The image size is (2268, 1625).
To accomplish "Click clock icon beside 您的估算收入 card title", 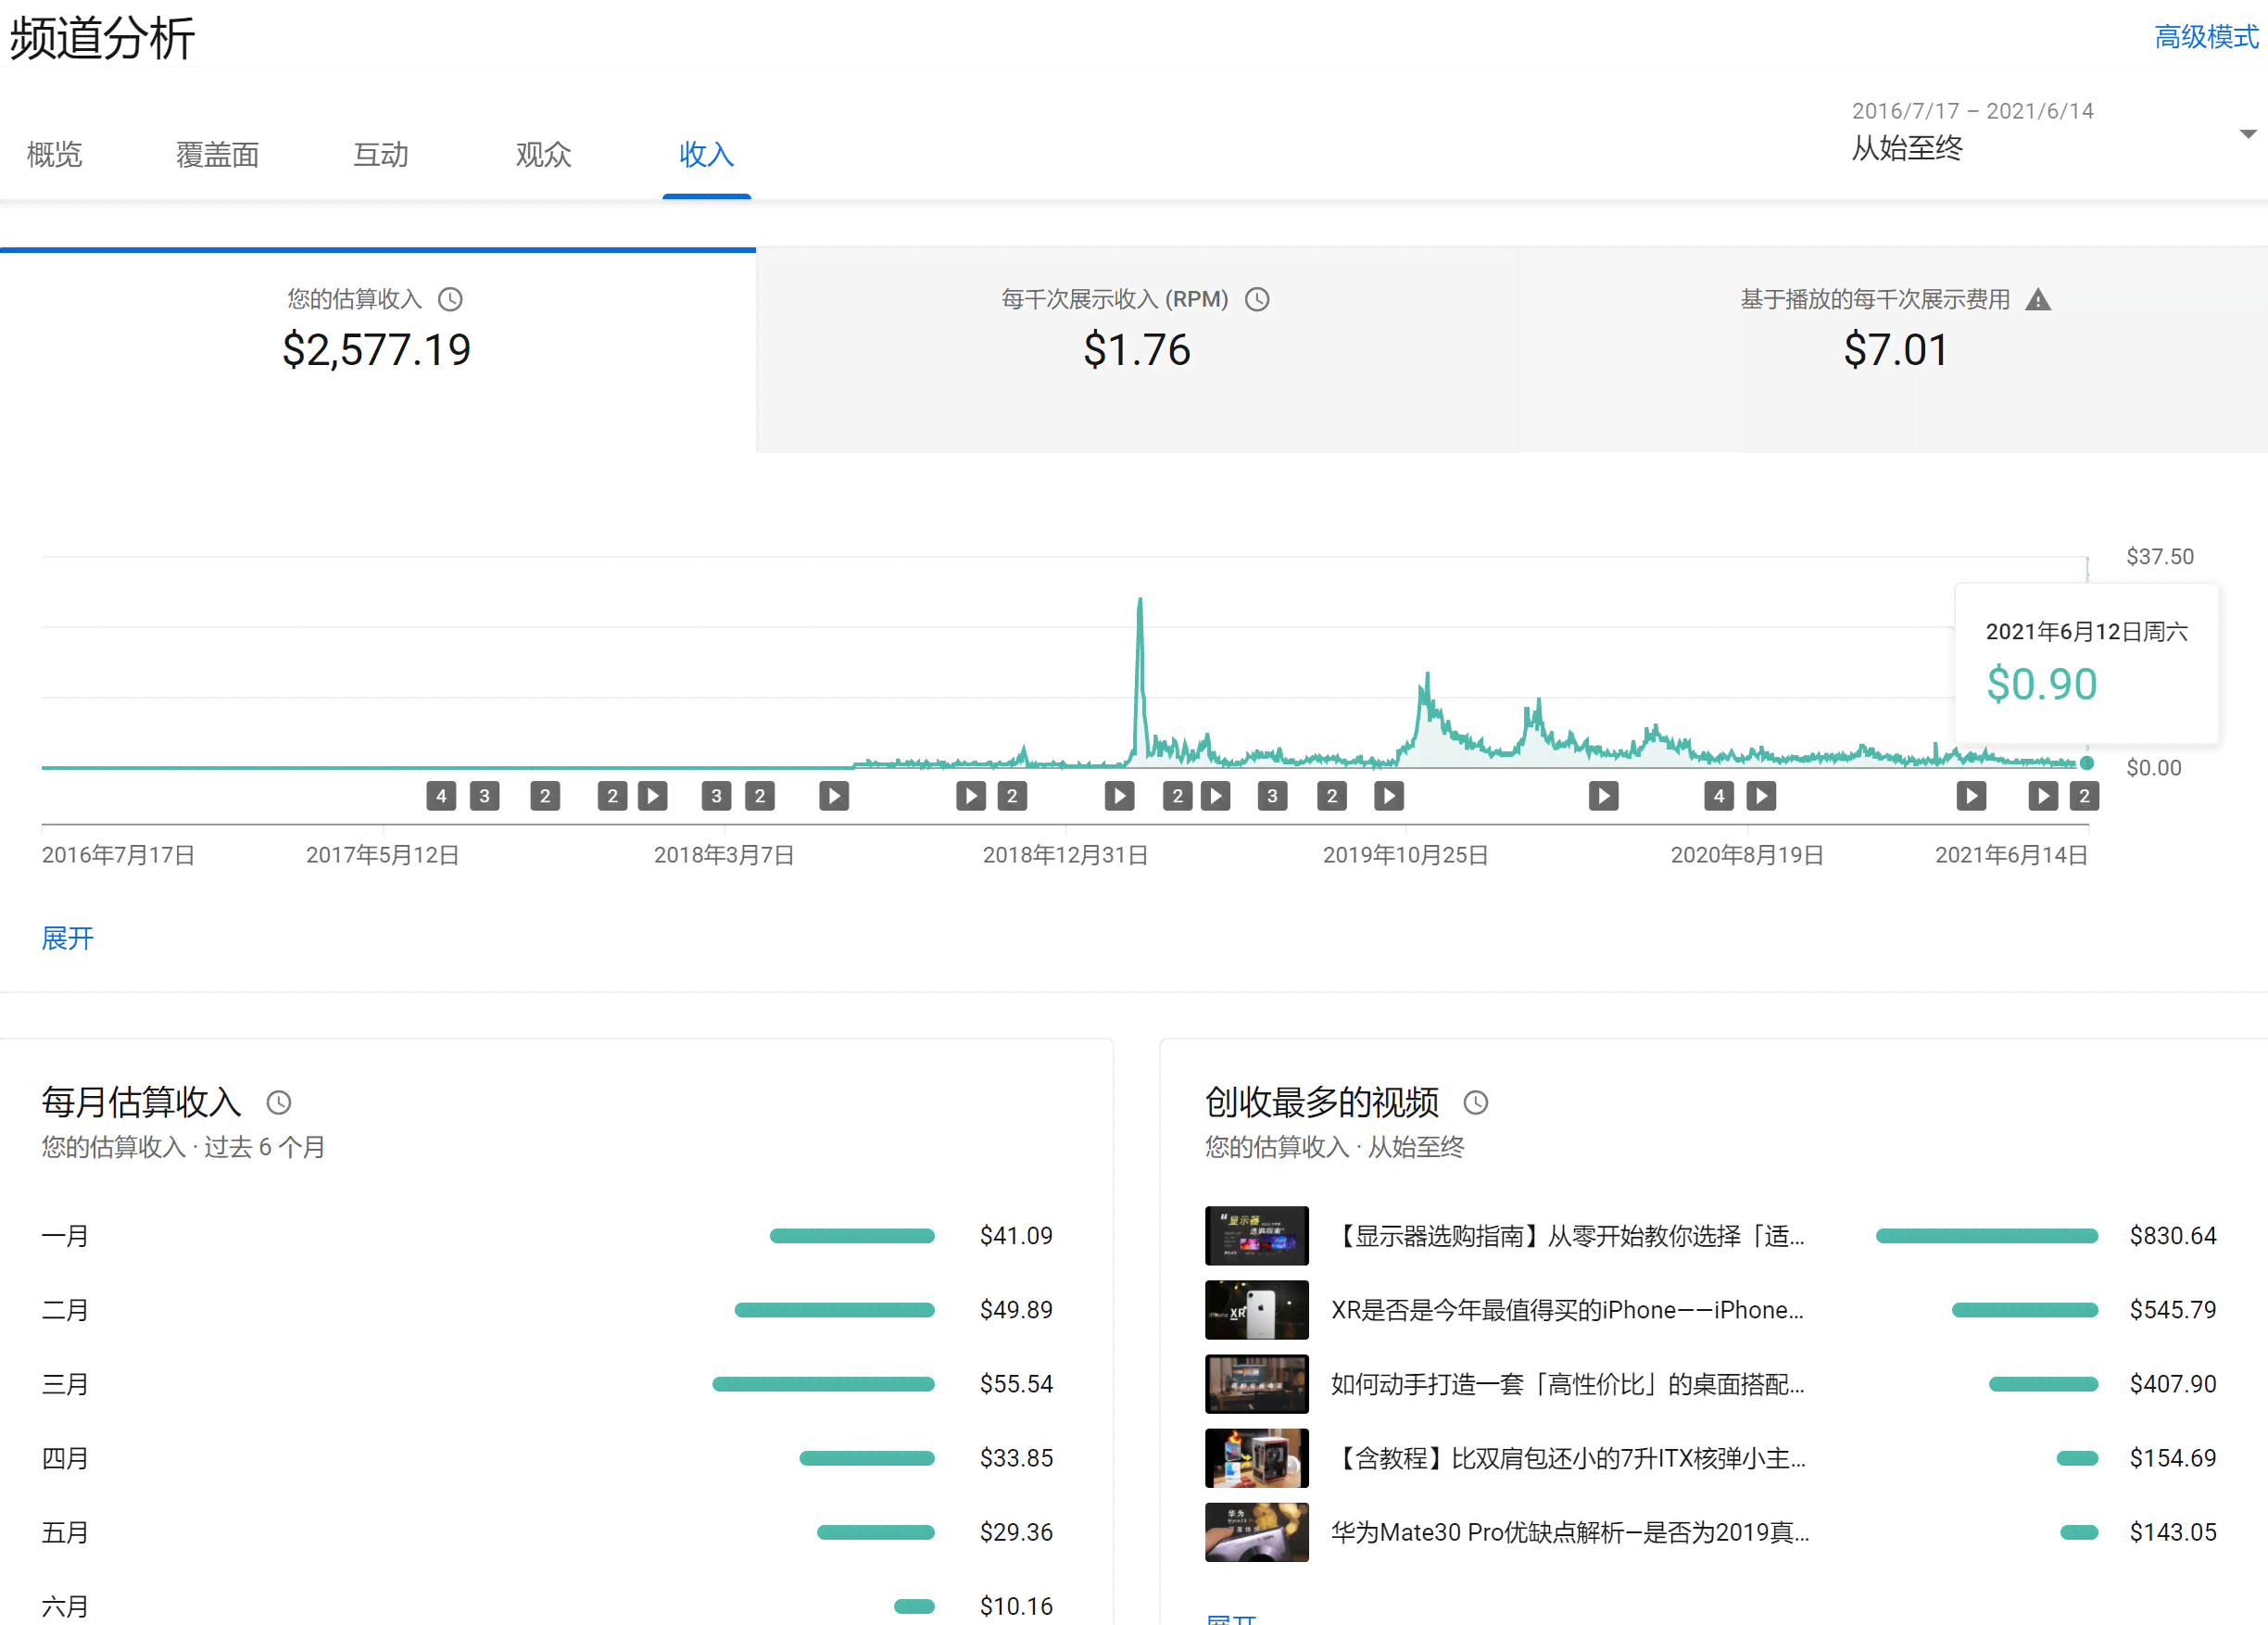I will click(450, 299).
